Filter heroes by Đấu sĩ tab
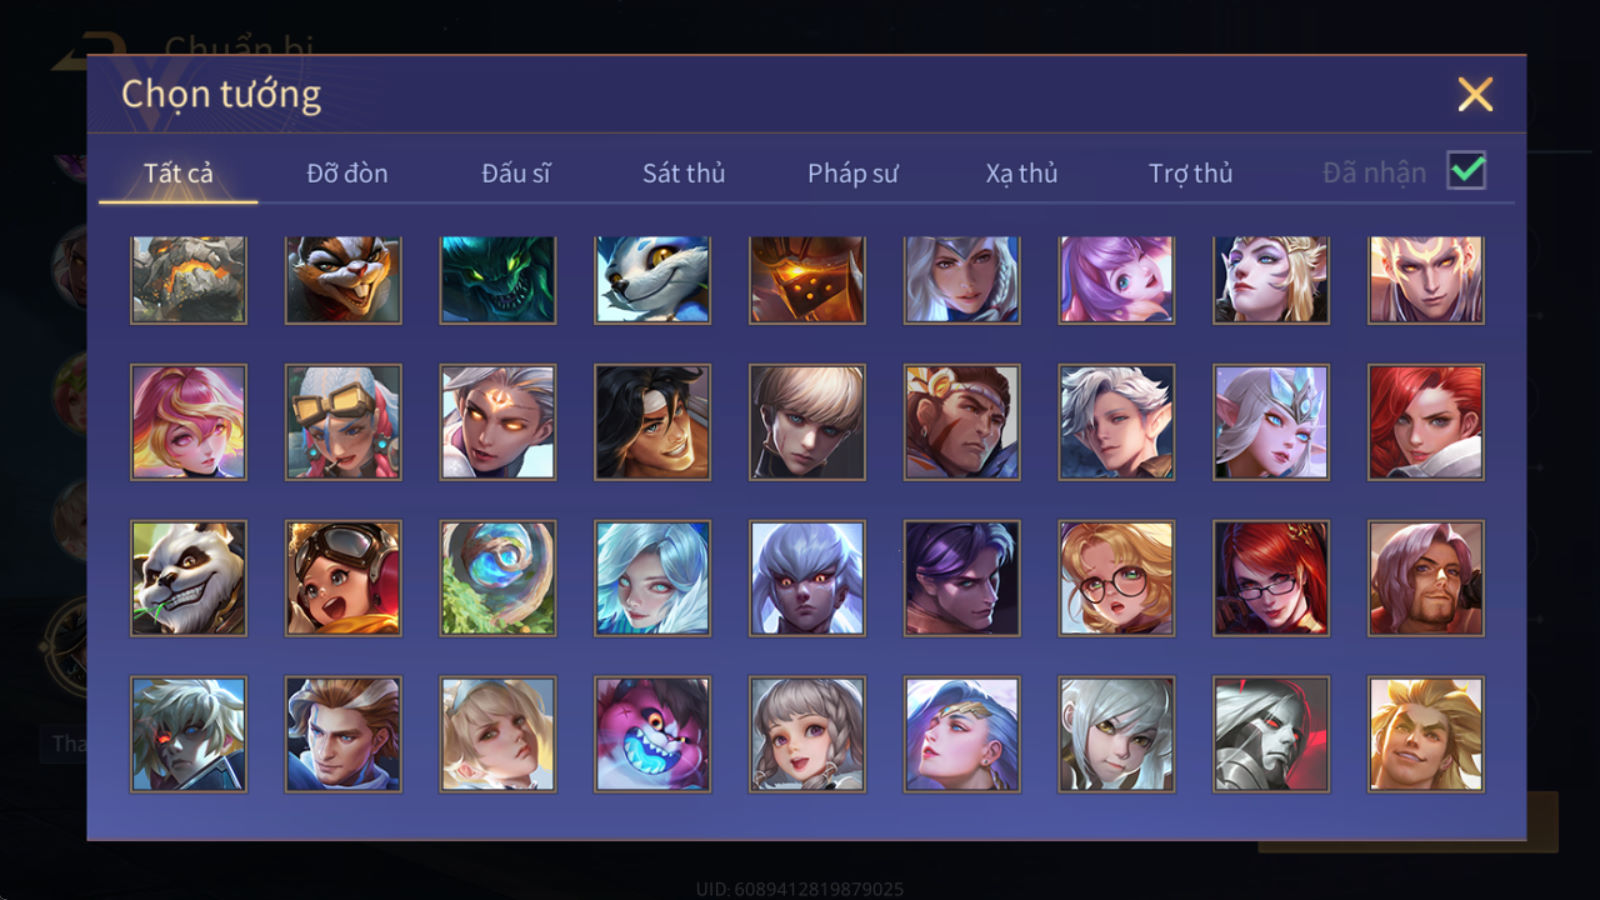Viewport: 1600px width, 900px height. pos(515,173)
